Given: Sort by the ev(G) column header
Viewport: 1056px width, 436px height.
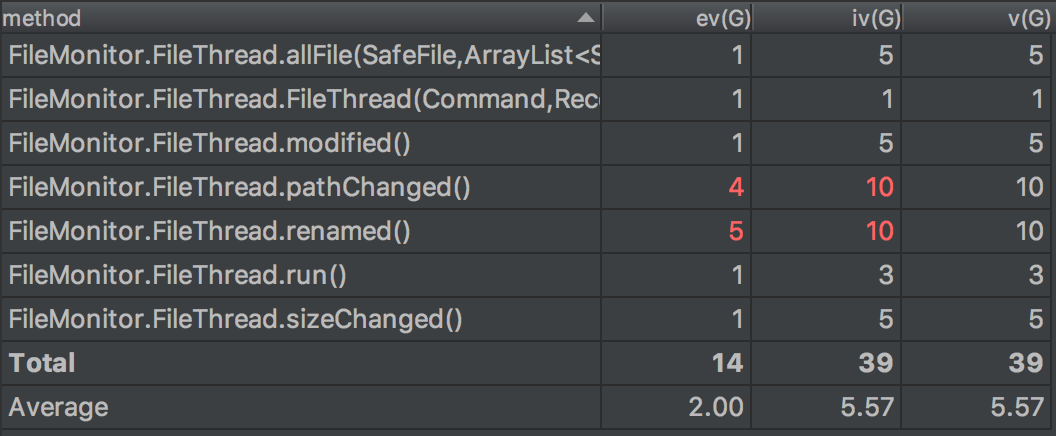Looking at the screenshot, I should (719, 18).
